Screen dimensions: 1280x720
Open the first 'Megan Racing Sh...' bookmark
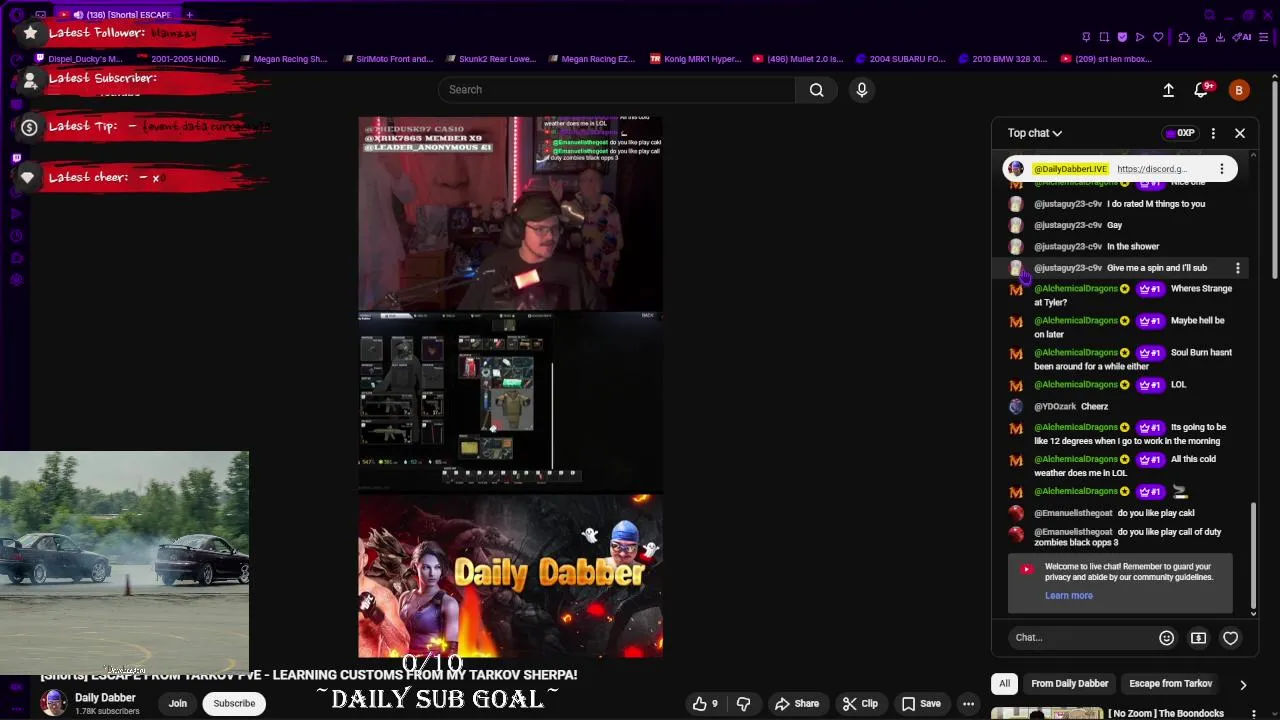pos(282,59)
